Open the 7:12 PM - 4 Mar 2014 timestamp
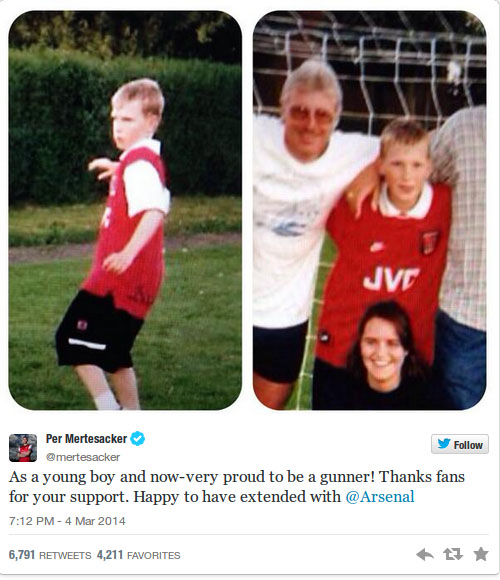 tap(67, 521)
